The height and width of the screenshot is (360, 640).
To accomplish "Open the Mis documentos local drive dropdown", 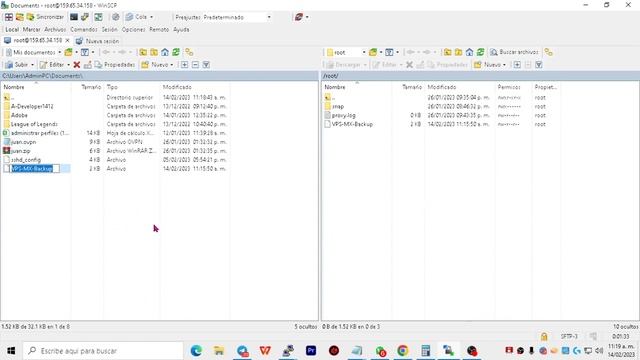I will pos(33,52).
